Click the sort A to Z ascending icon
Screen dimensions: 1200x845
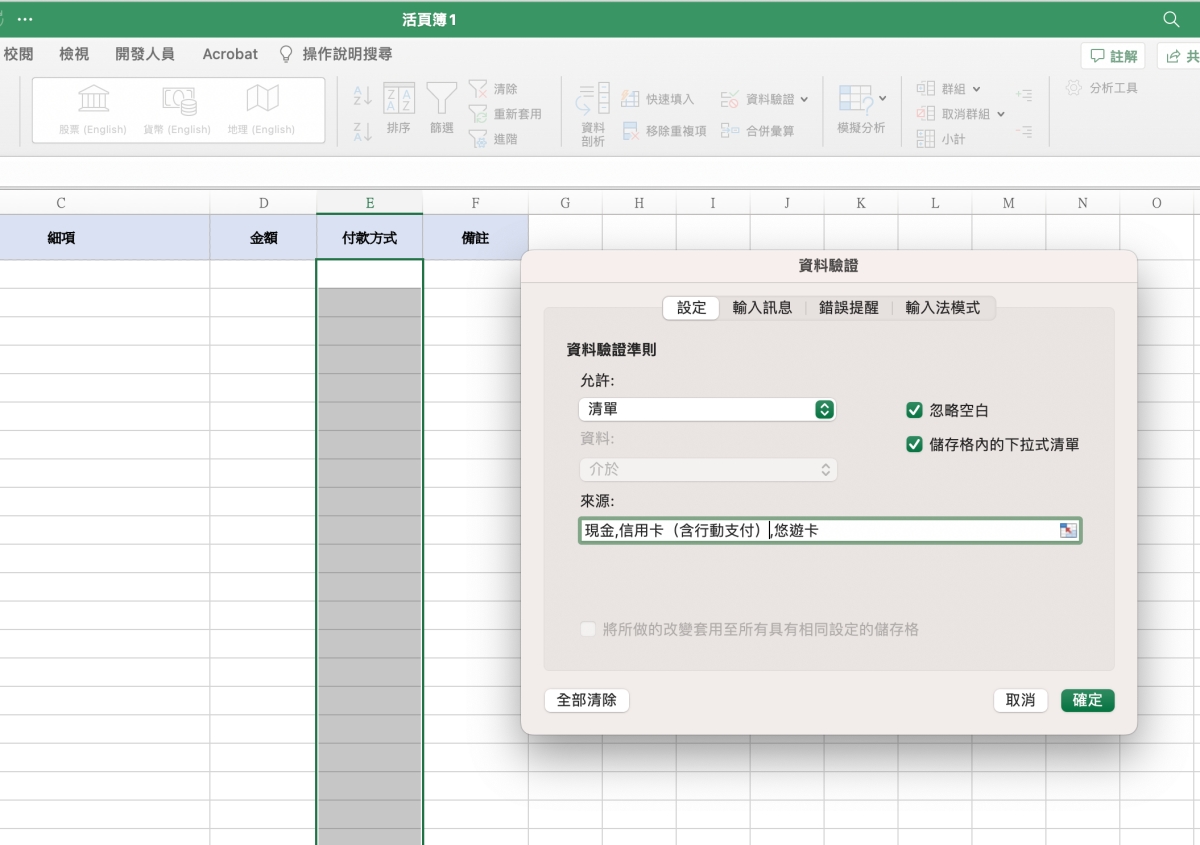[362, 96]
